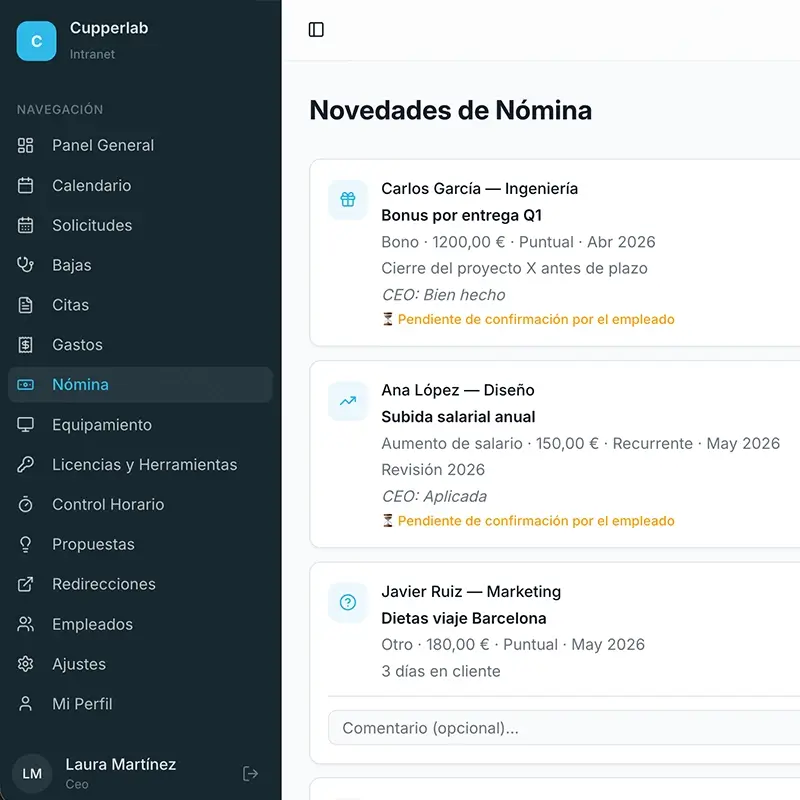Image resolution: width=800 pixels, height=800 pixels.
Task: Open Solicitudes menu entry
Action: [x=140, y=225]
